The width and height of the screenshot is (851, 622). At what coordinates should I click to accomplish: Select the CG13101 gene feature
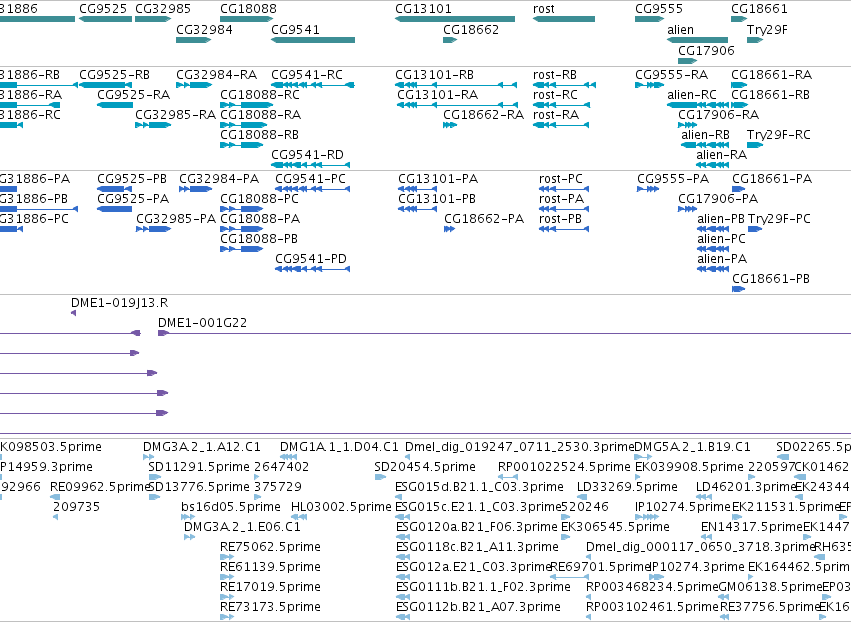(x=455, y=19)
